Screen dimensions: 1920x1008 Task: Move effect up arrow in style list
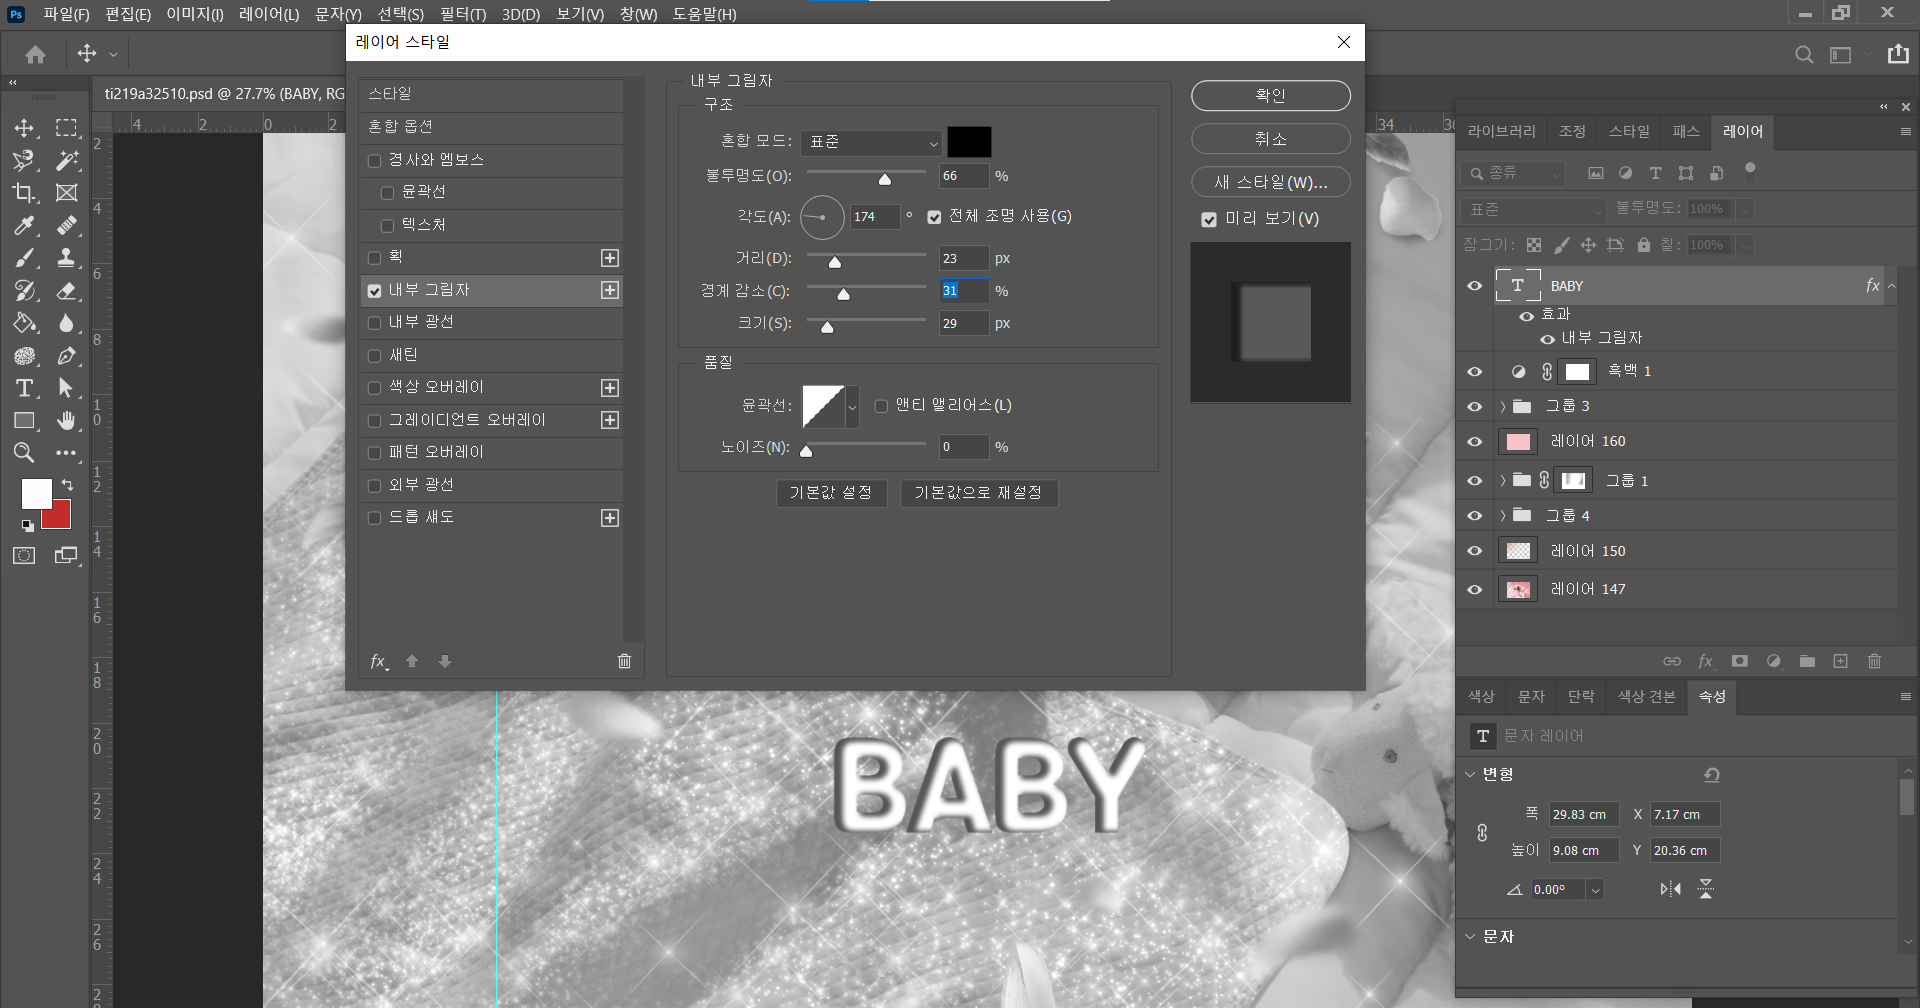[412, 661]
